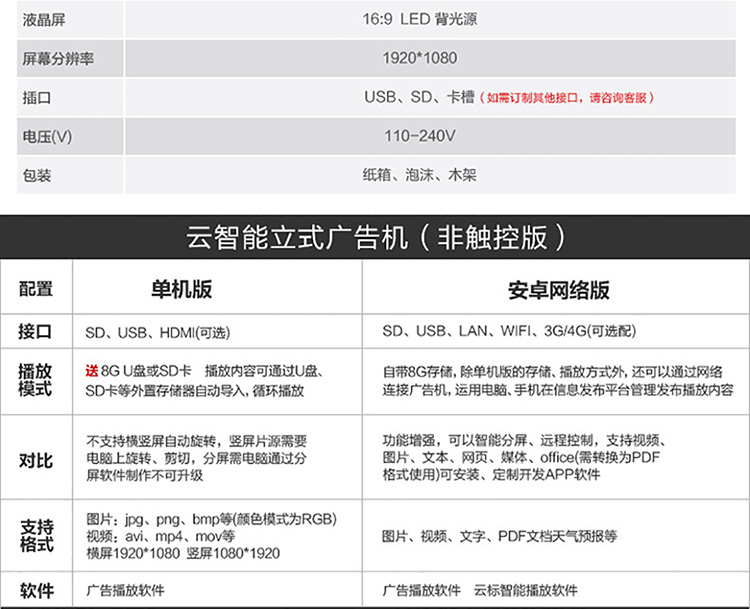750x609 pixels.
Task: Click the '液晶屏' row label
Action: pos(44,20)
